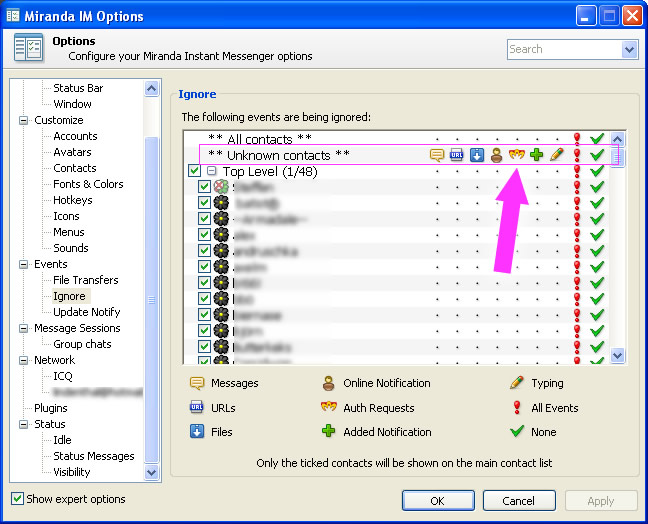
Task: Click the None legend checkmark icon
Action: [x=517, y=431]
